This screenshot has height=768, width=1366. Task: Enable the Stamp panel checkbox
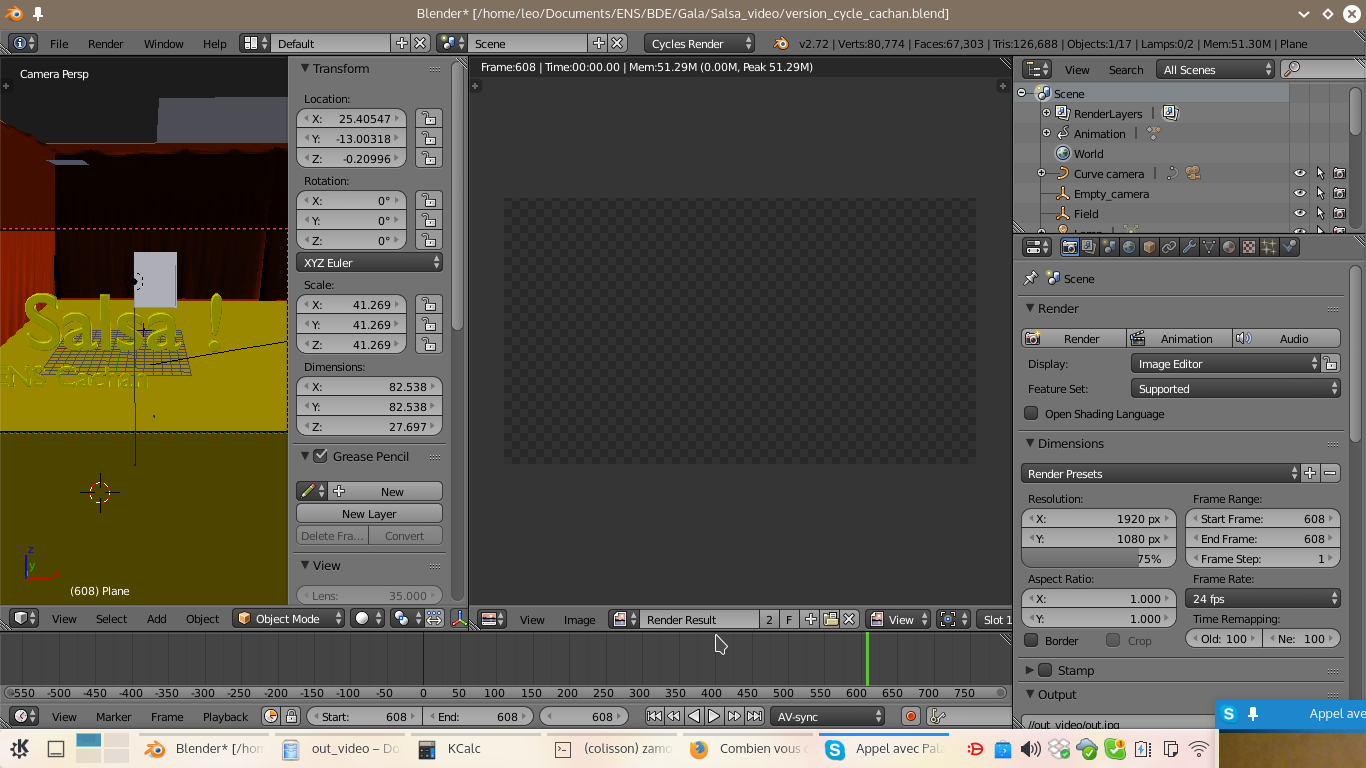coord(1045,670)
